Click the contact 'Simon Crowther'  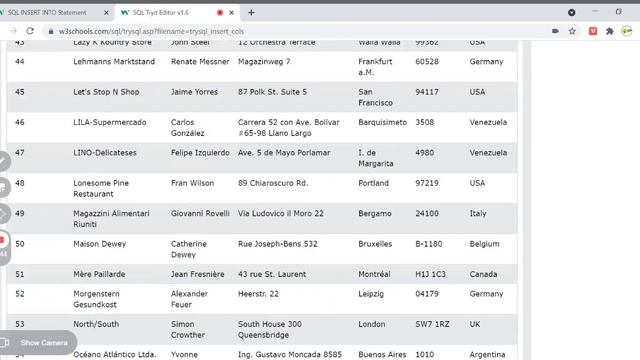click(x=188, y=329)
